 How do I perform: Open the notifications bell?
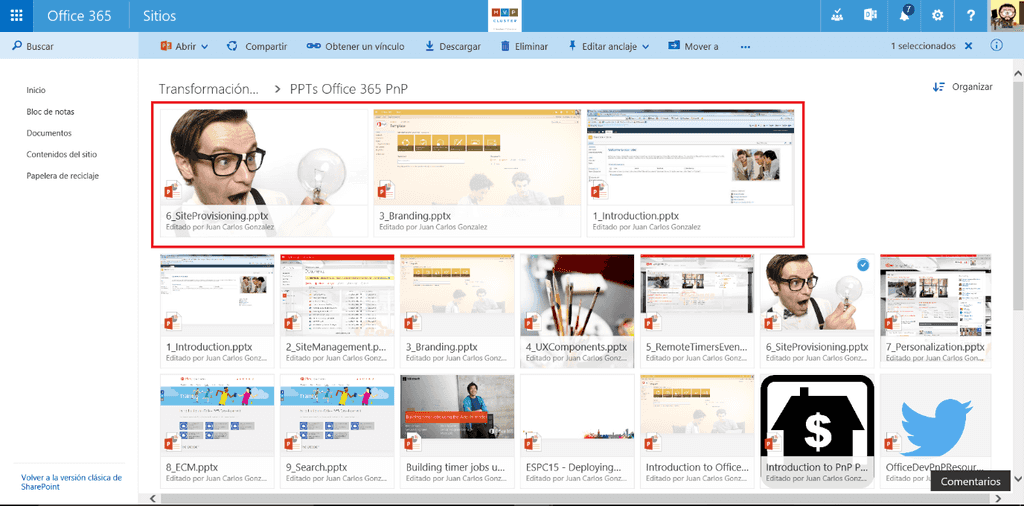tap(904, 16)
